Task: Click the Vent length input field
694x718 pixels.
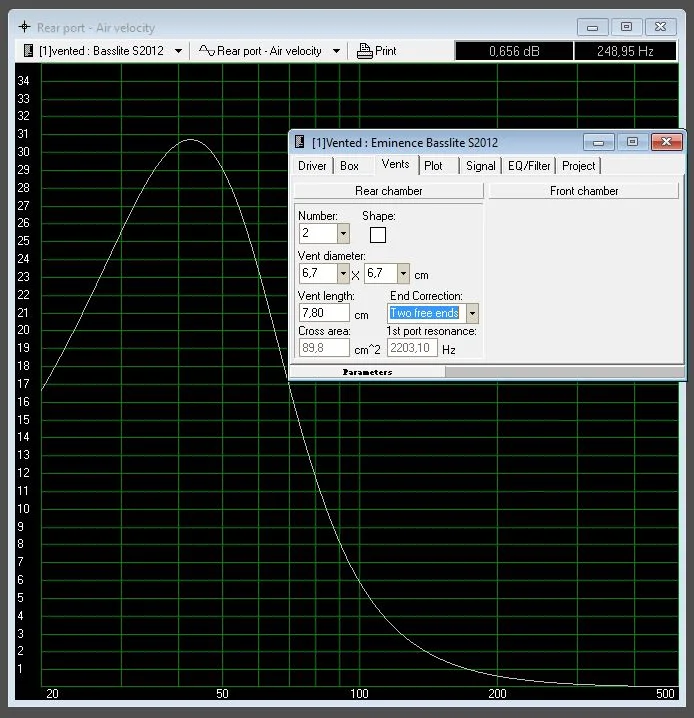Action: (323, 313)
